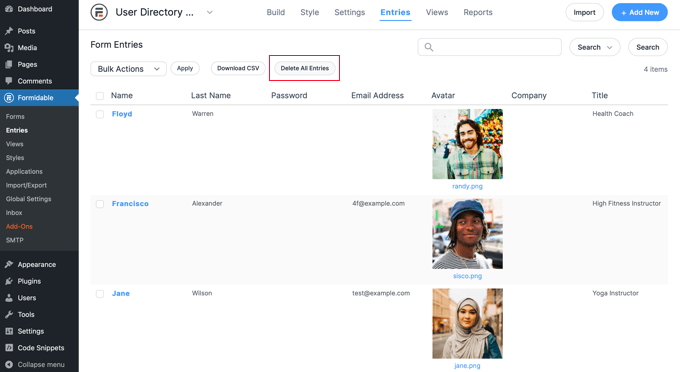This screenshot has width=680, height=372.
Task: Click the test@example.com email cell
Action: coord(381,293)
